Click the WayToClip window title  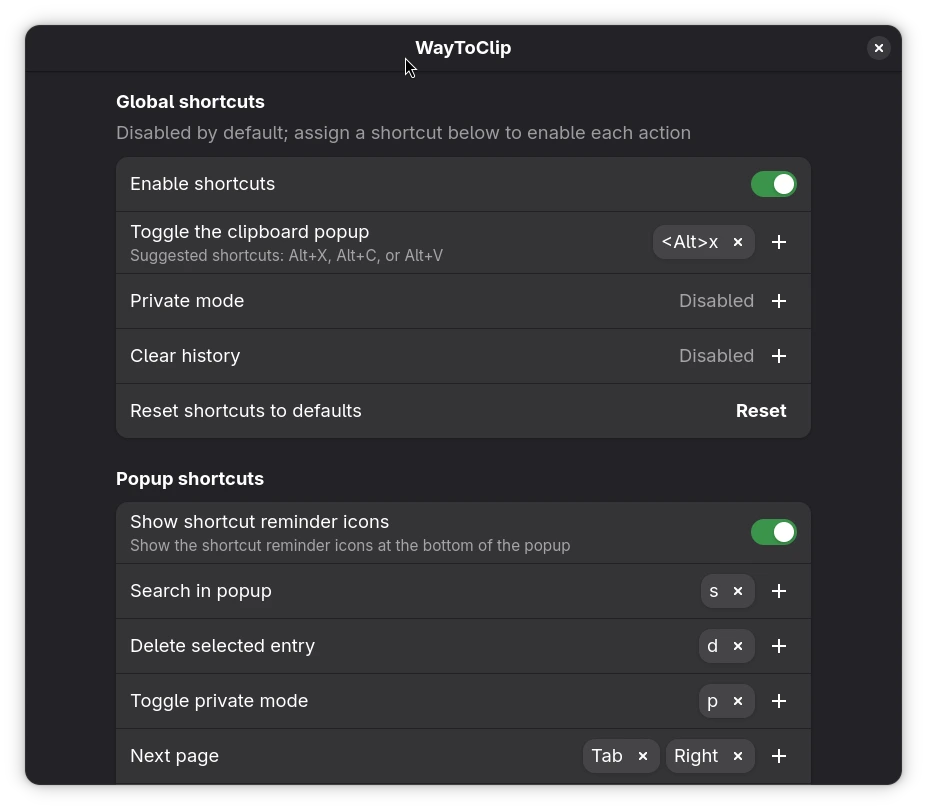[463, 48]
